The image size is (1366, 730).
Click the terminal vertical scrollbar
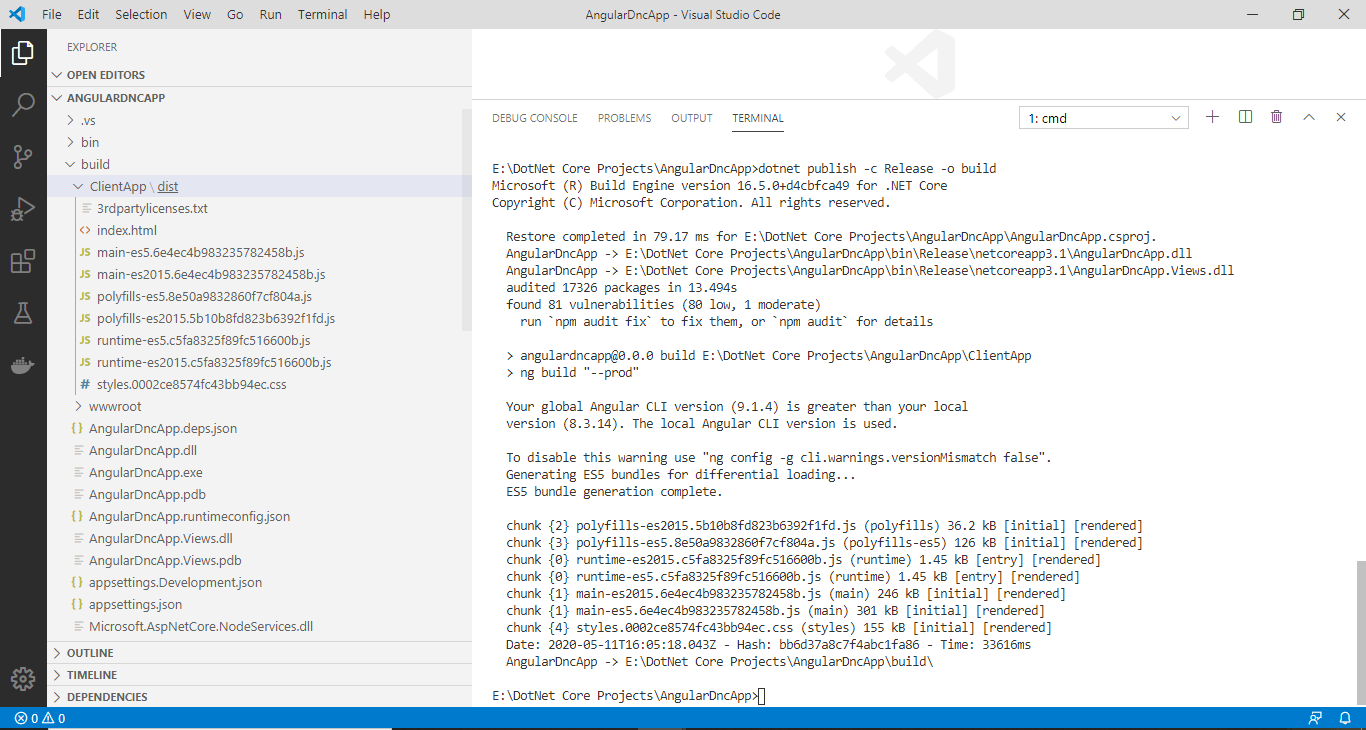[x=1361, y=632]
